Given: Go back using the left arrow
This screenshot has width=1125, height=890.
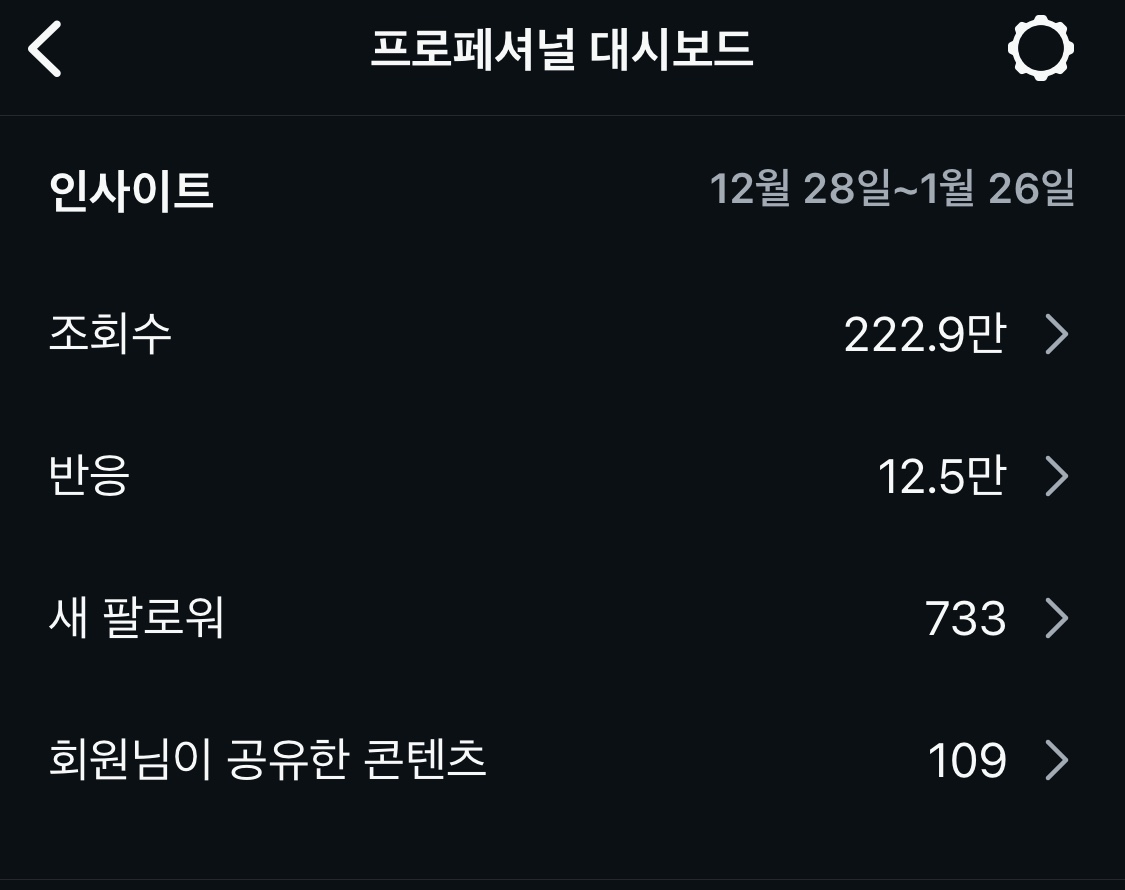Looking at the screenshot, I should pyautogui.click(x=46, y=49).
